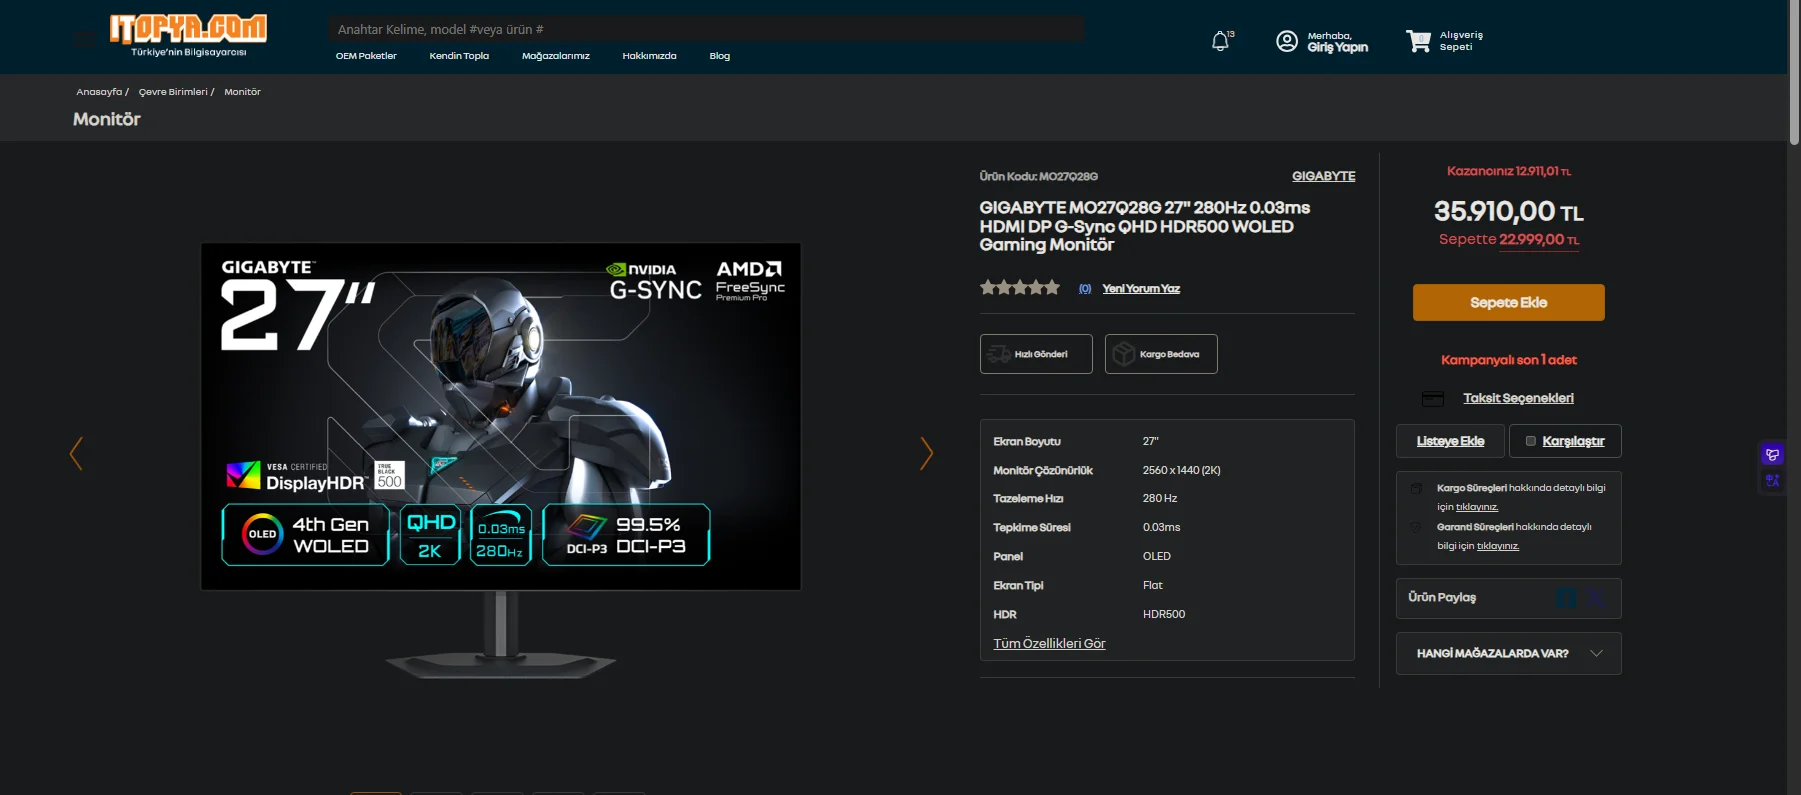1801x795 pixels.
Task: Click the purple chat widget icon
Action: [1772, 455]
